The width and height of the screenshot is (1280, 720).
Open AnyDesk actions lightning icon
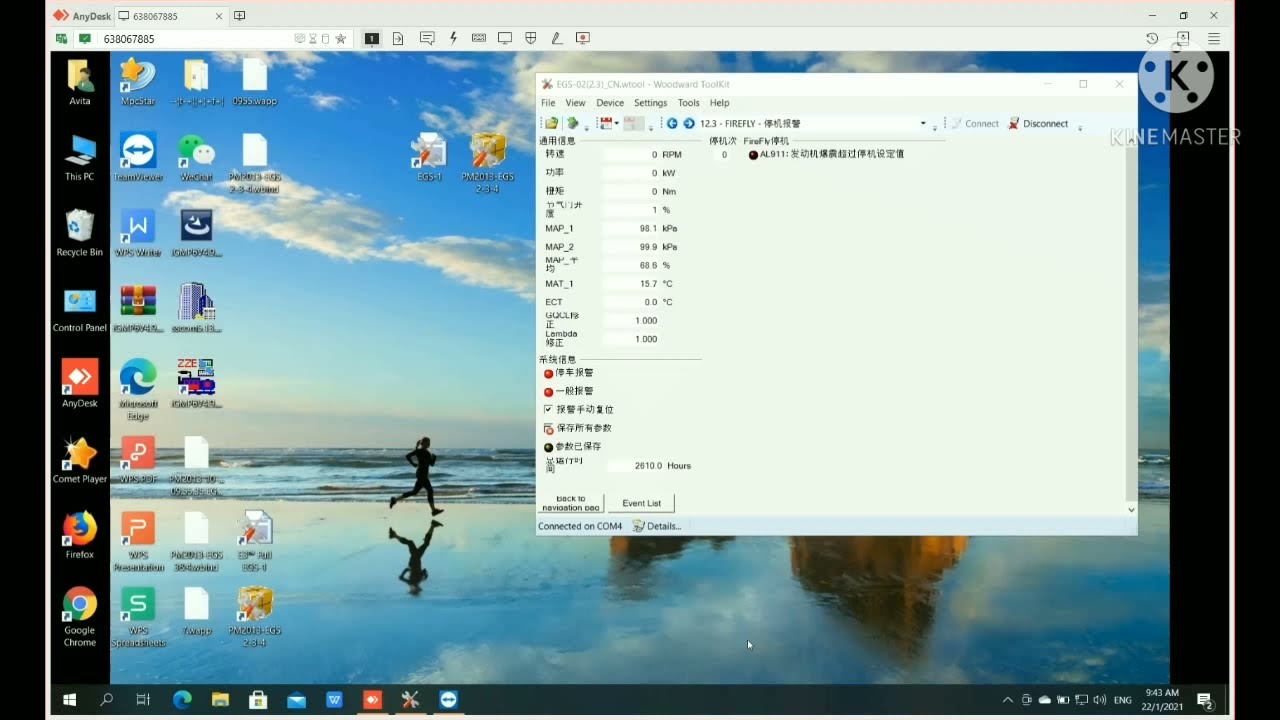pos(453,39)
